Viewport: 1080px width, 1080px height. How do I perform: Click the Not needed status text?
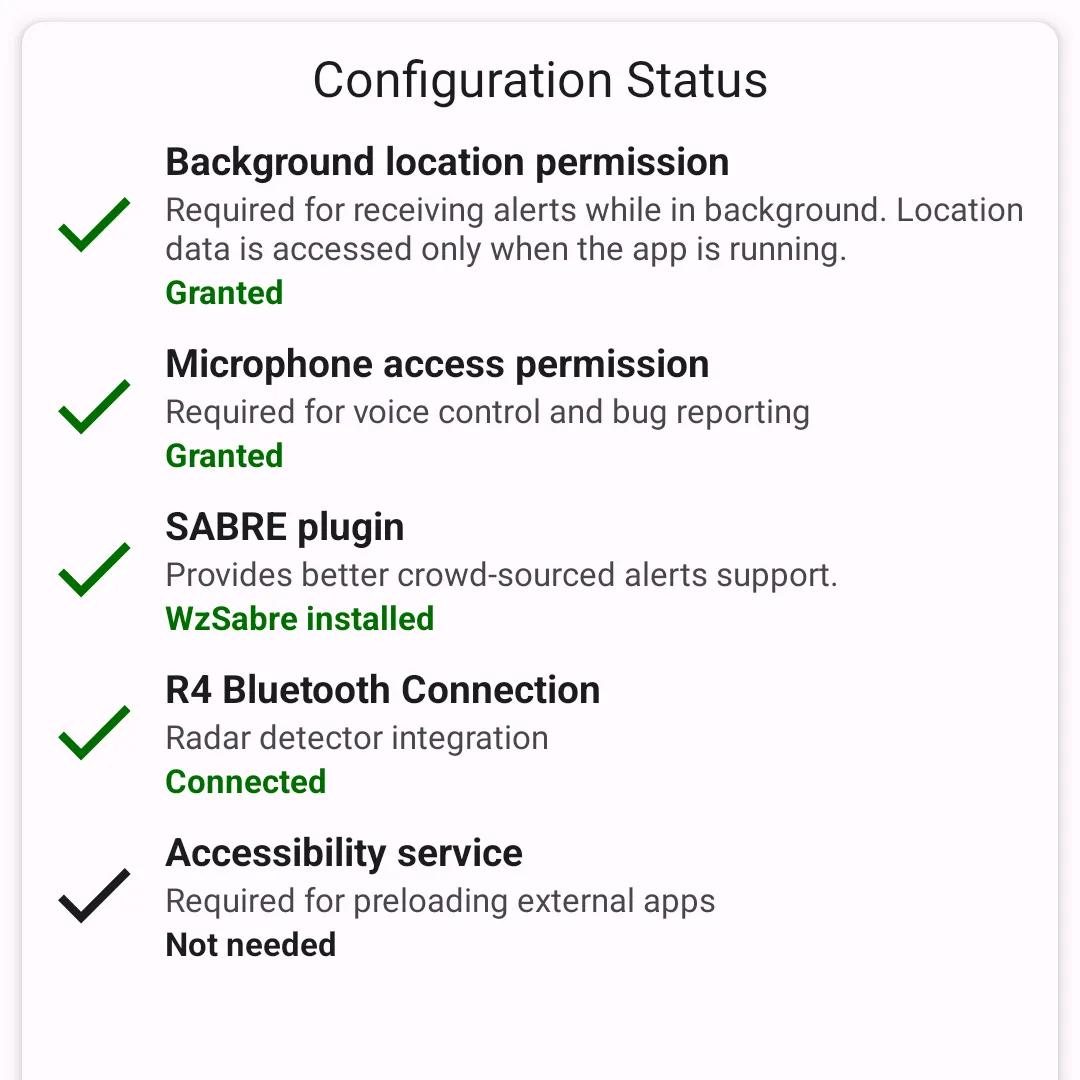coord(250,945)
